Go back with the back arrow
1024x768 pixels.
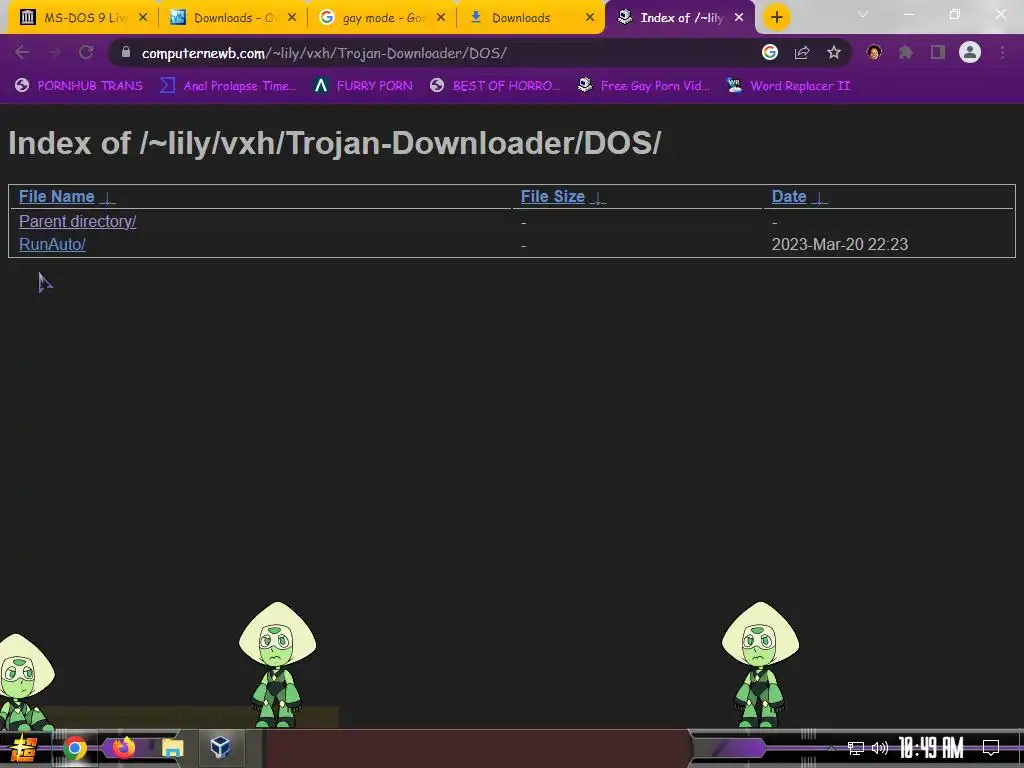point(22,52)
